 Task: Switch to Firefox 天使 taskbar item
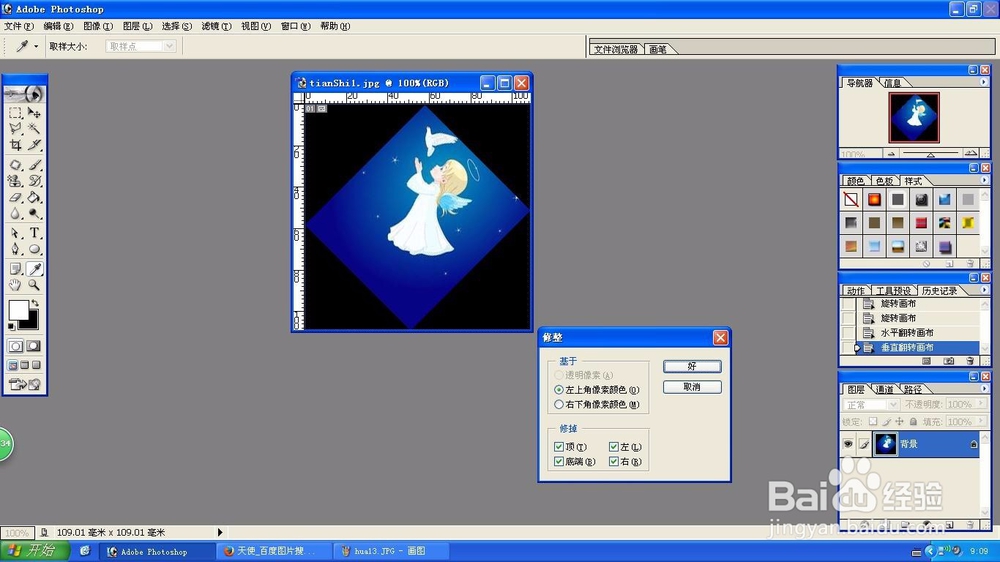pos(274,551)
